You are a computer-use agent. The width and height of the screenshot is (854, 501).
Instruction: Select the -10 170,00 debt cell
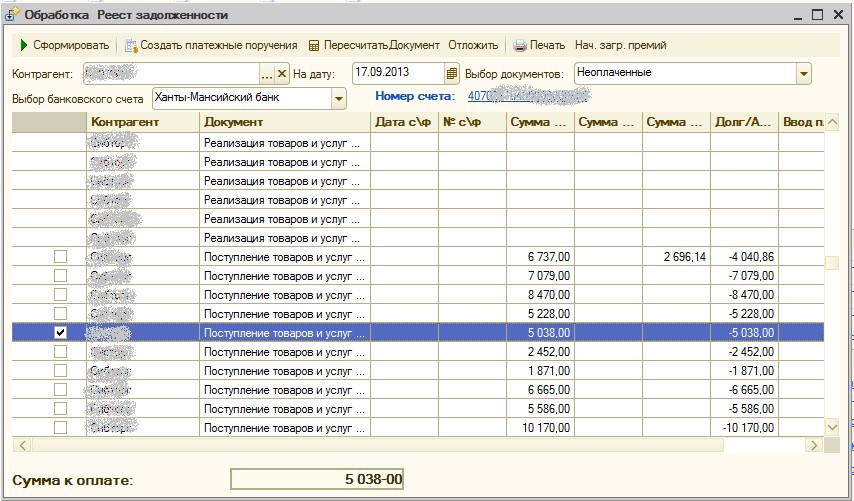pos(745,427)
